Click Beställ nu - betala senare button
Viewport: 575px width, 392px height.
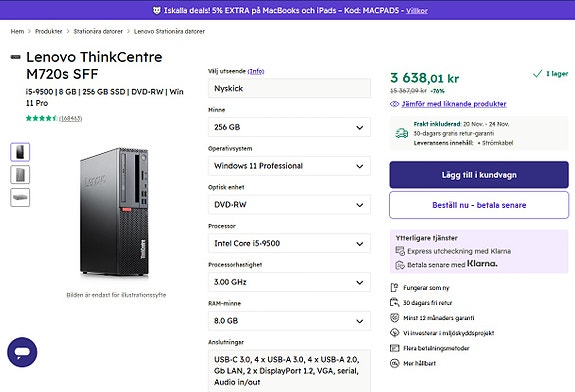click(479, 205)
